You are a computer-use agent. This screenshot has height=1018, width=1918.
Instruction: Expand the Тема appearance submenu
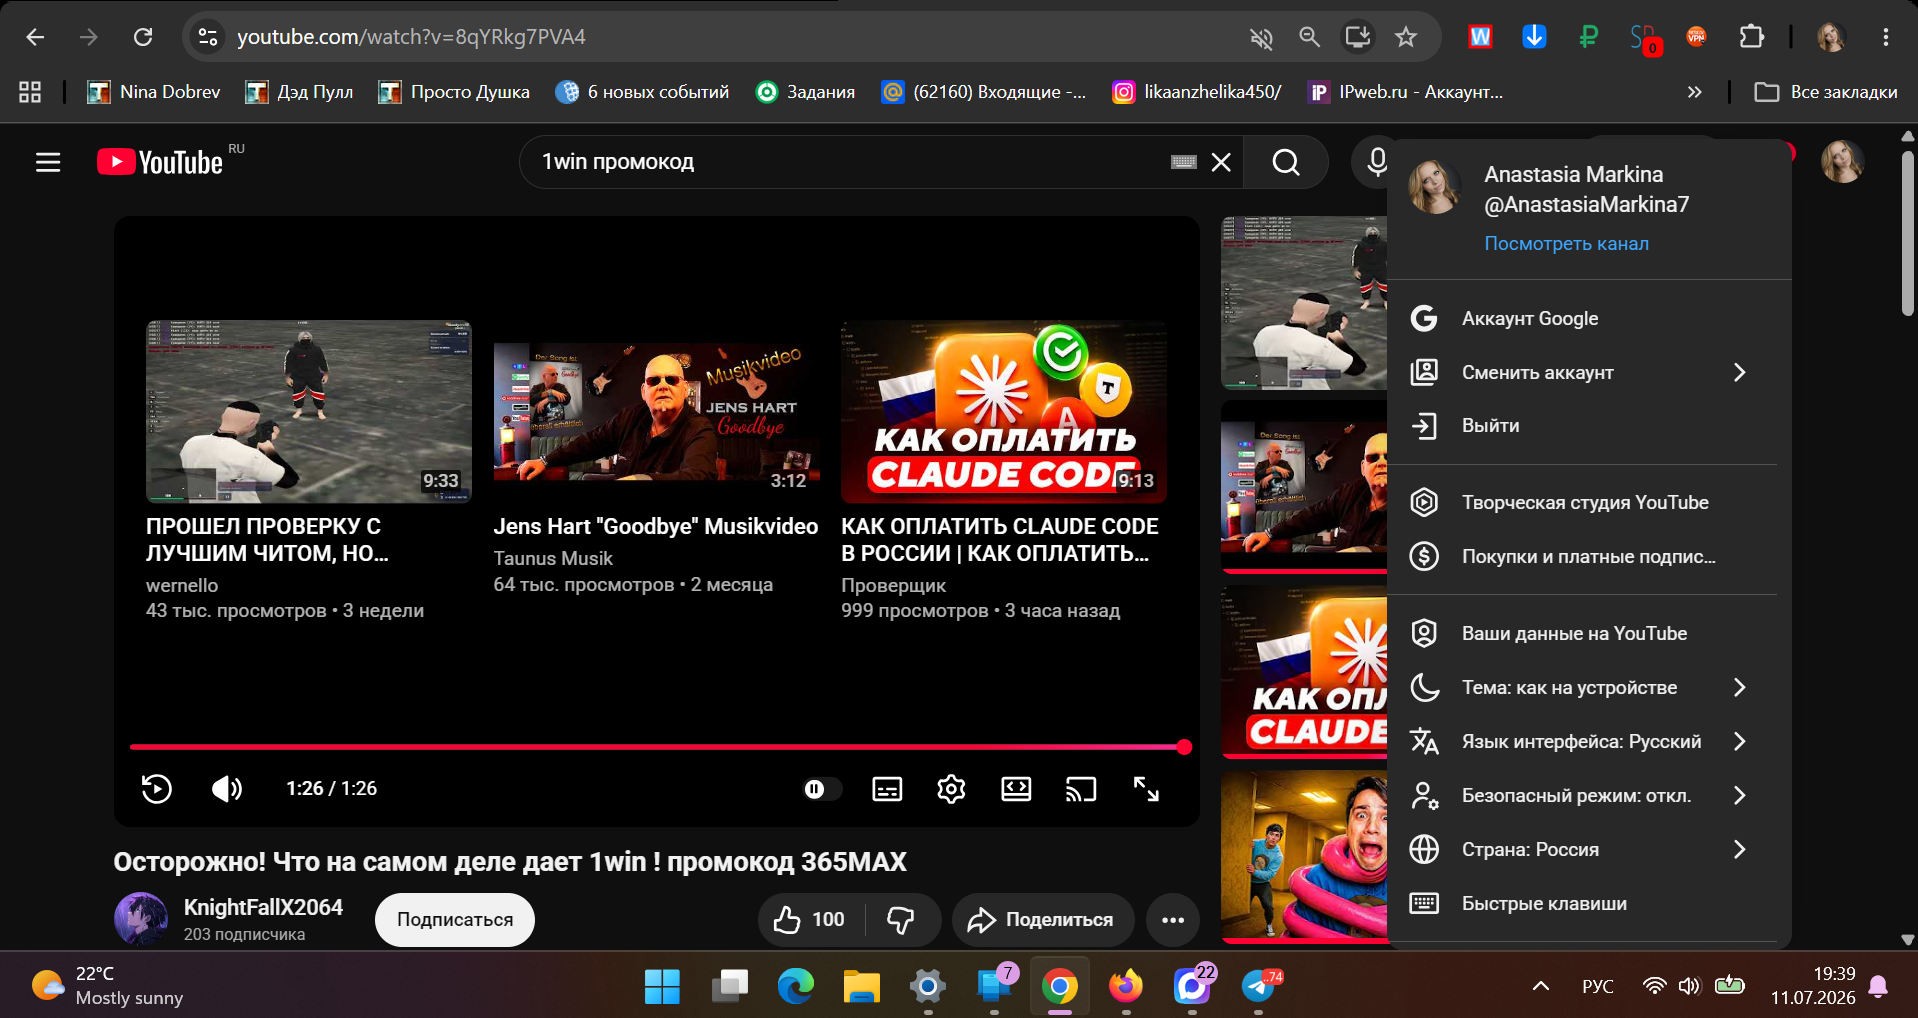pyautogui.click(x=1589, y=687)
